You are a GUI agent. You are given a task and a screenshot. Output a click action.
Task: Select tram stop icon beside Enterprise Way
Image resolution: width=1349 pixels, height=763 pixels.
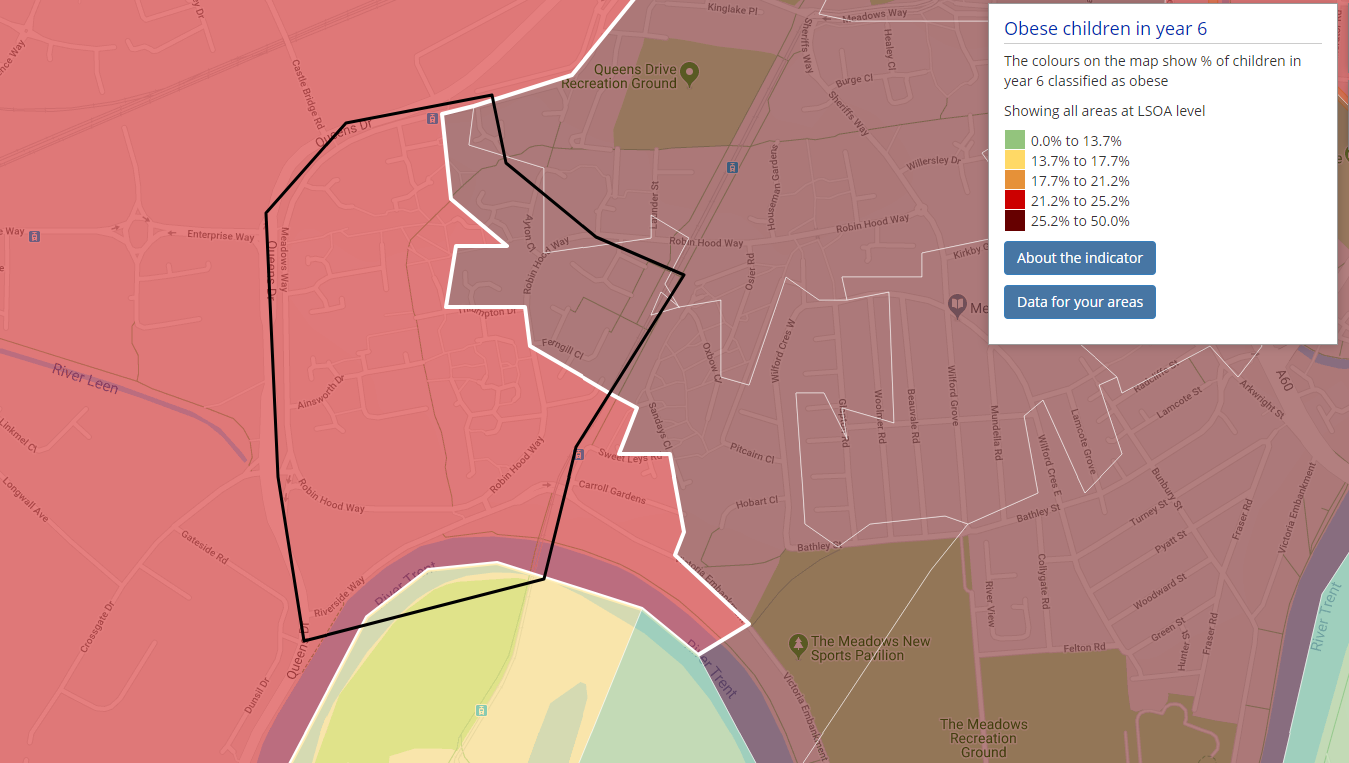point(35,236)
